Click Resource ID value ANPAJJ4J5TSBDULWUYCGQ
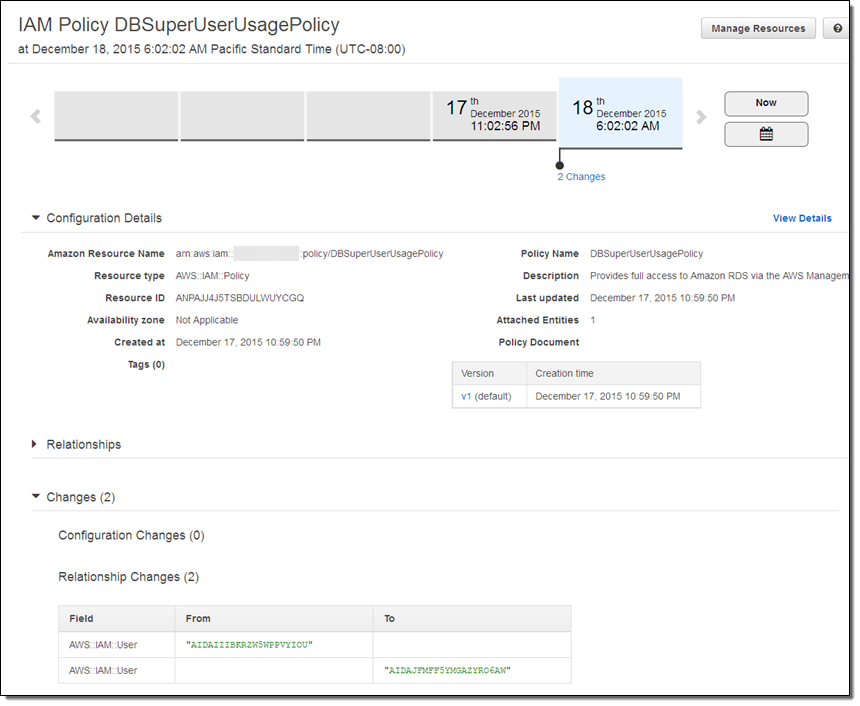This screenshot has height=706, width=860. pyautogui.click(x=240, y=298)
